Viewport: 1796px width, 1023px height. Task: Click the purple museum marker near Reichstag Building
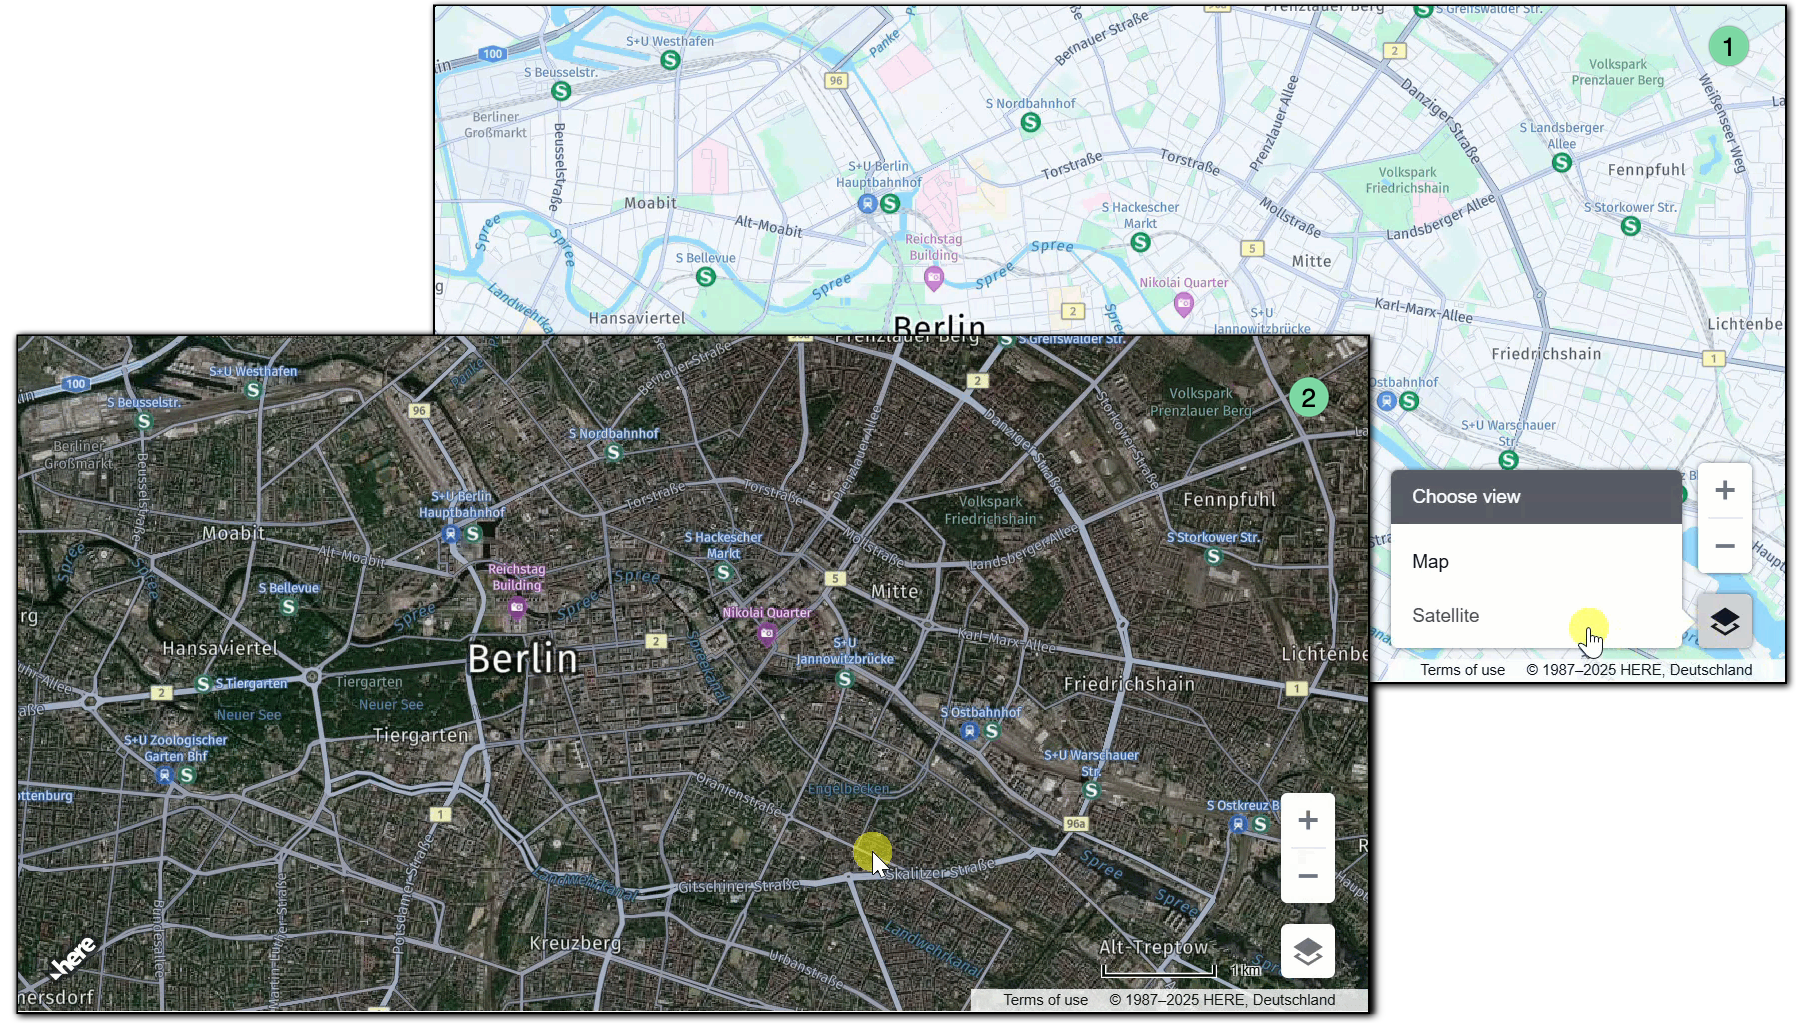pos(516,608)
